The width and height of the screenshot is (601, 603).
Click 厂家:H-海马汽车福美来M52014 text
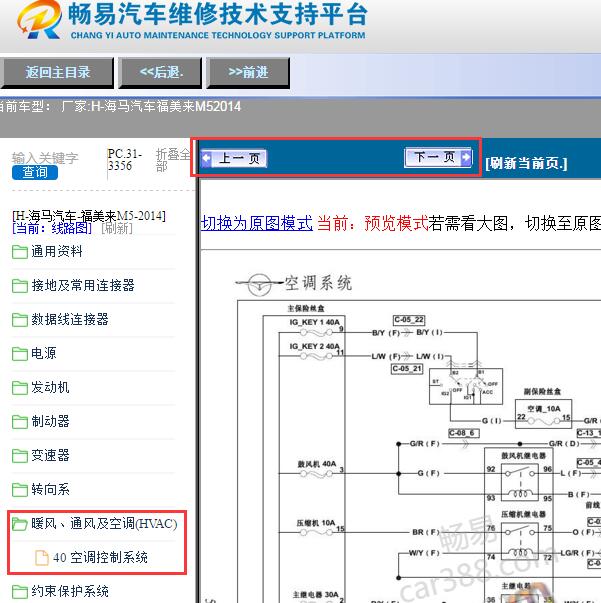(151, 107)
